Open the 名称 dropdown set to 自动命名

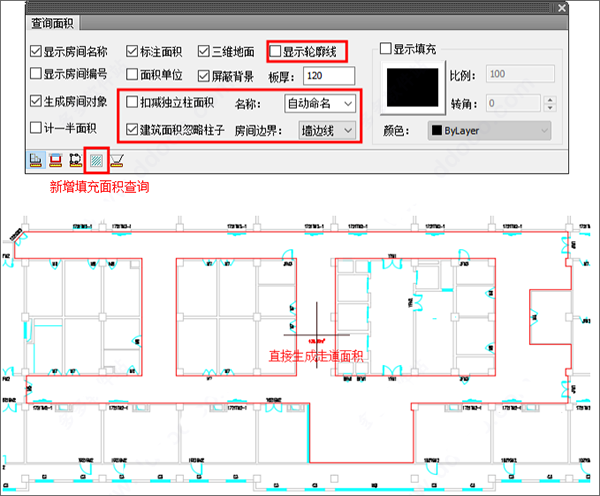(x=320, y=103)
